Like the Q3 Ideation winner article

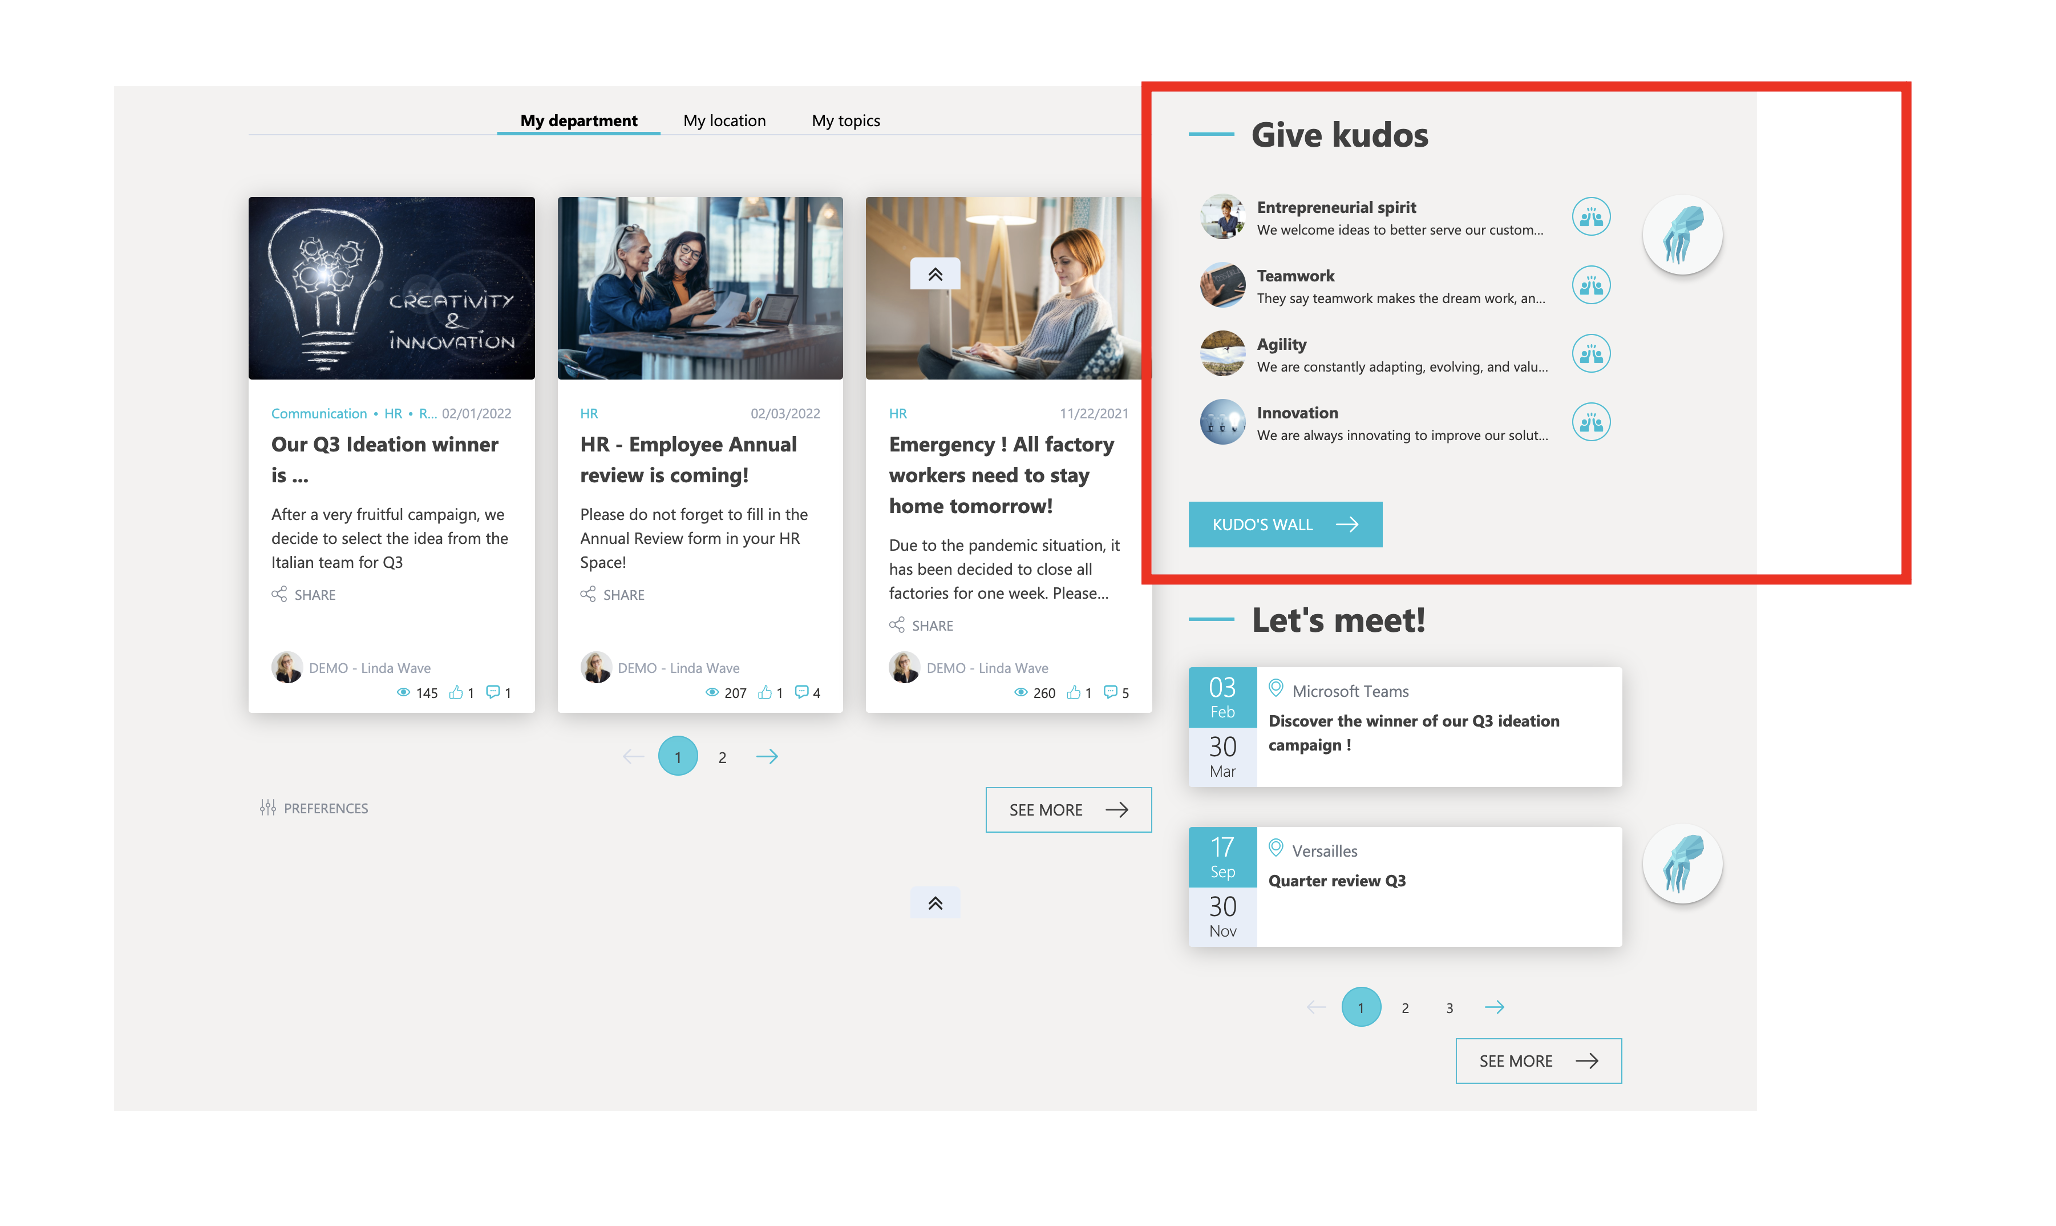pos(456,692)
